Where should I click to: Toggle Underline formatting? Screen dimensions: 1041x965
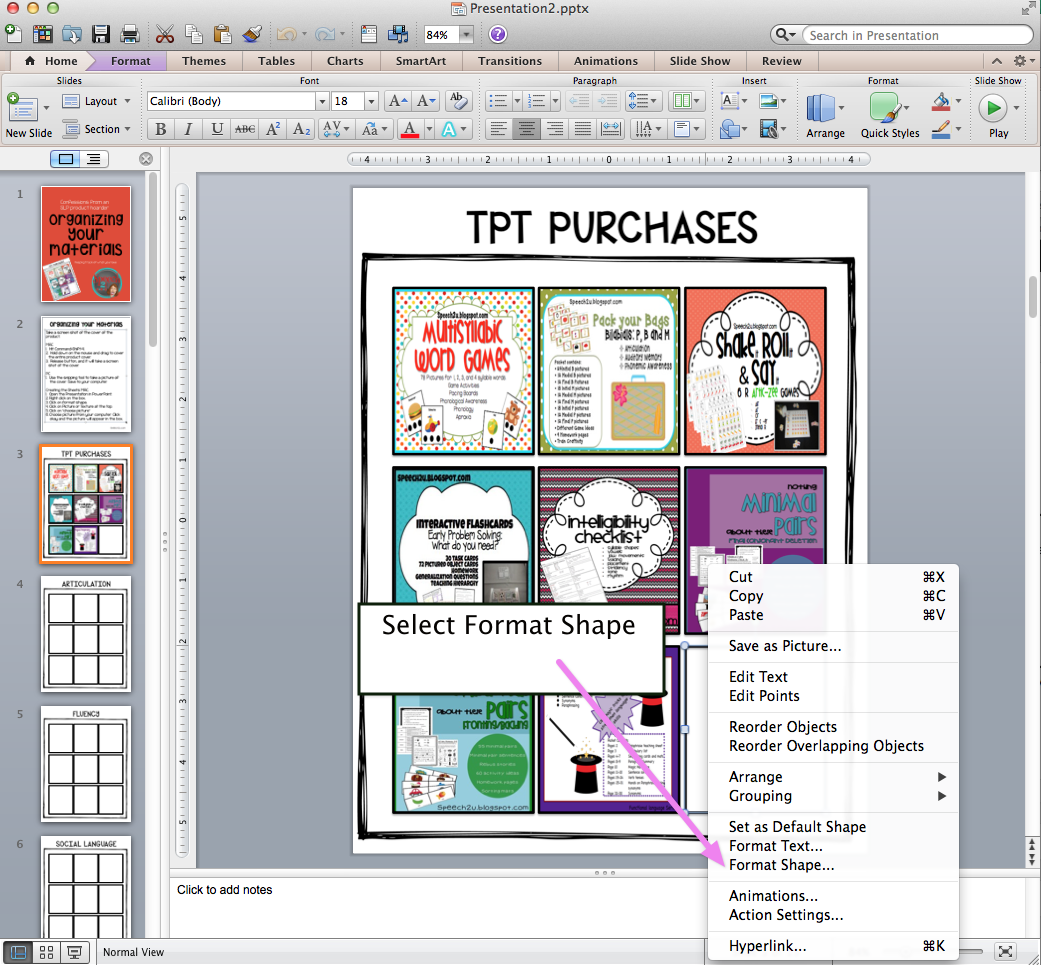point(216,129)
